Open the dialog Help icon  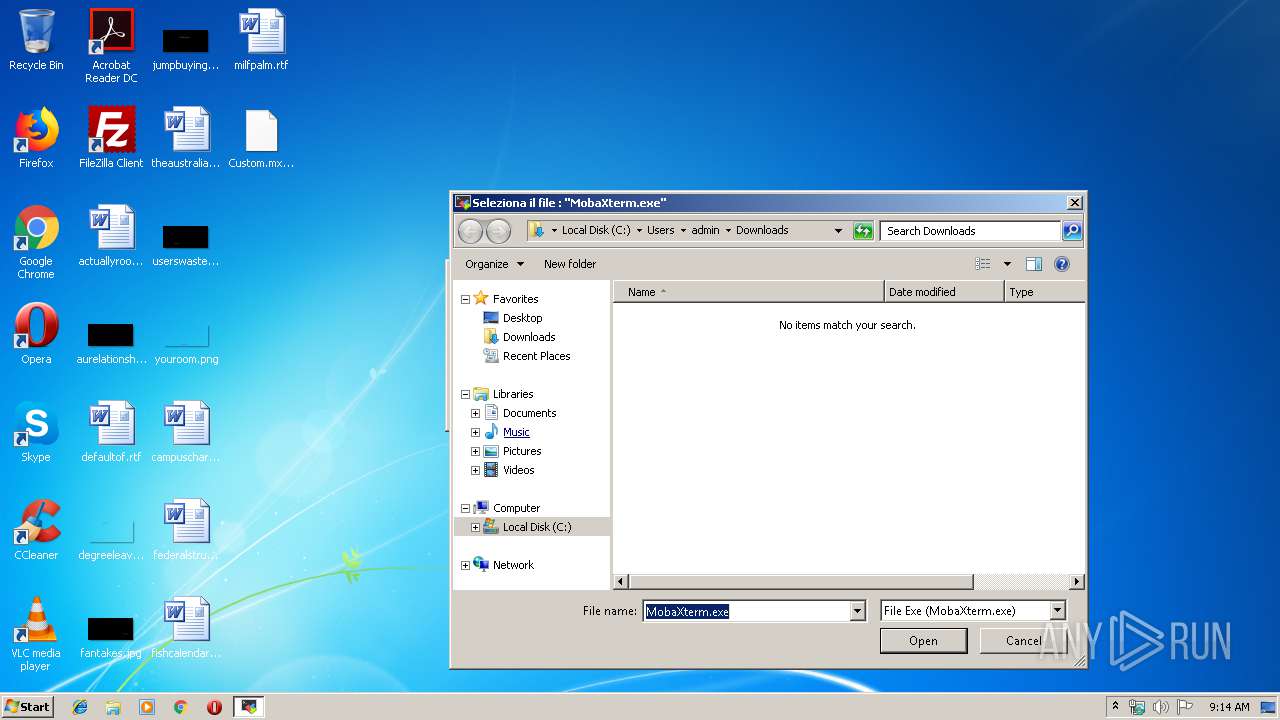1062,264
